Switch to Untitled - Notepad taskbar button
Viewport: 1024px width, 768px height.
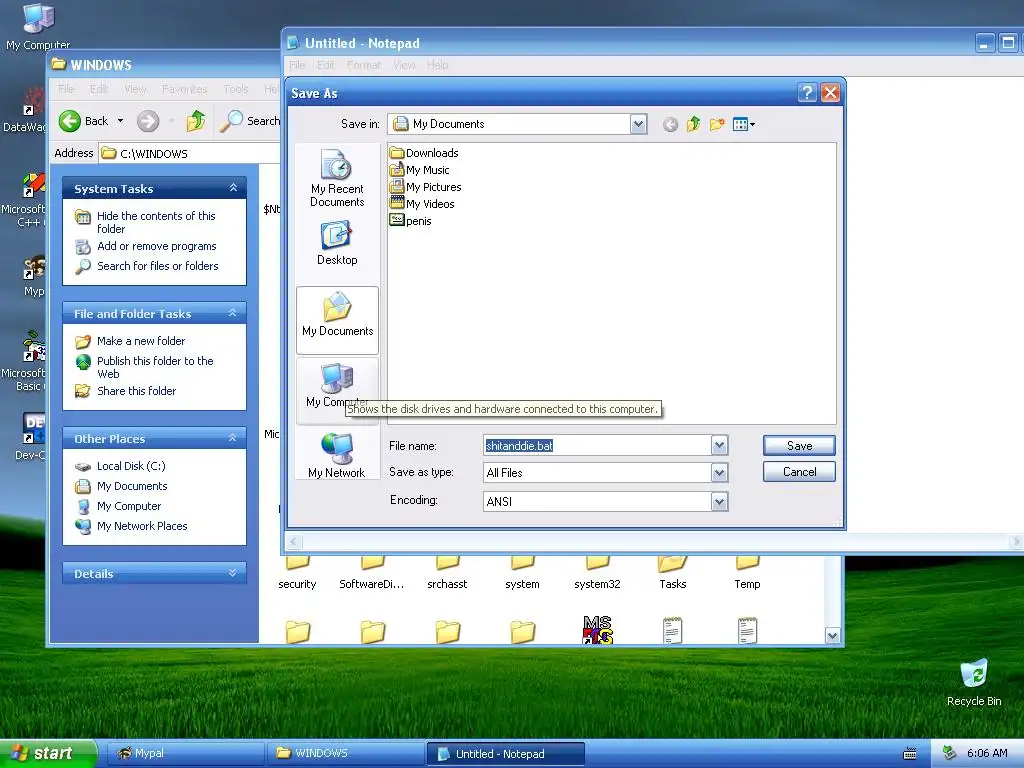505,753
